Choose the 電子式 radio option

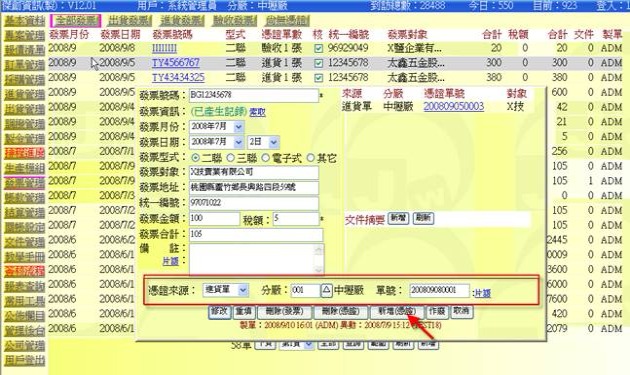pos(265,158)
